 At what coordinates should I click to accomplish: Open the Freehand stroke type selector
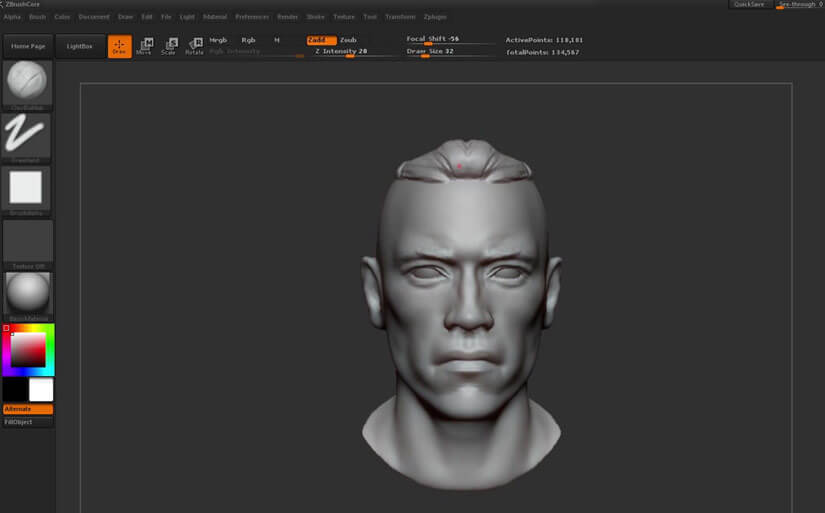[26, 135]
